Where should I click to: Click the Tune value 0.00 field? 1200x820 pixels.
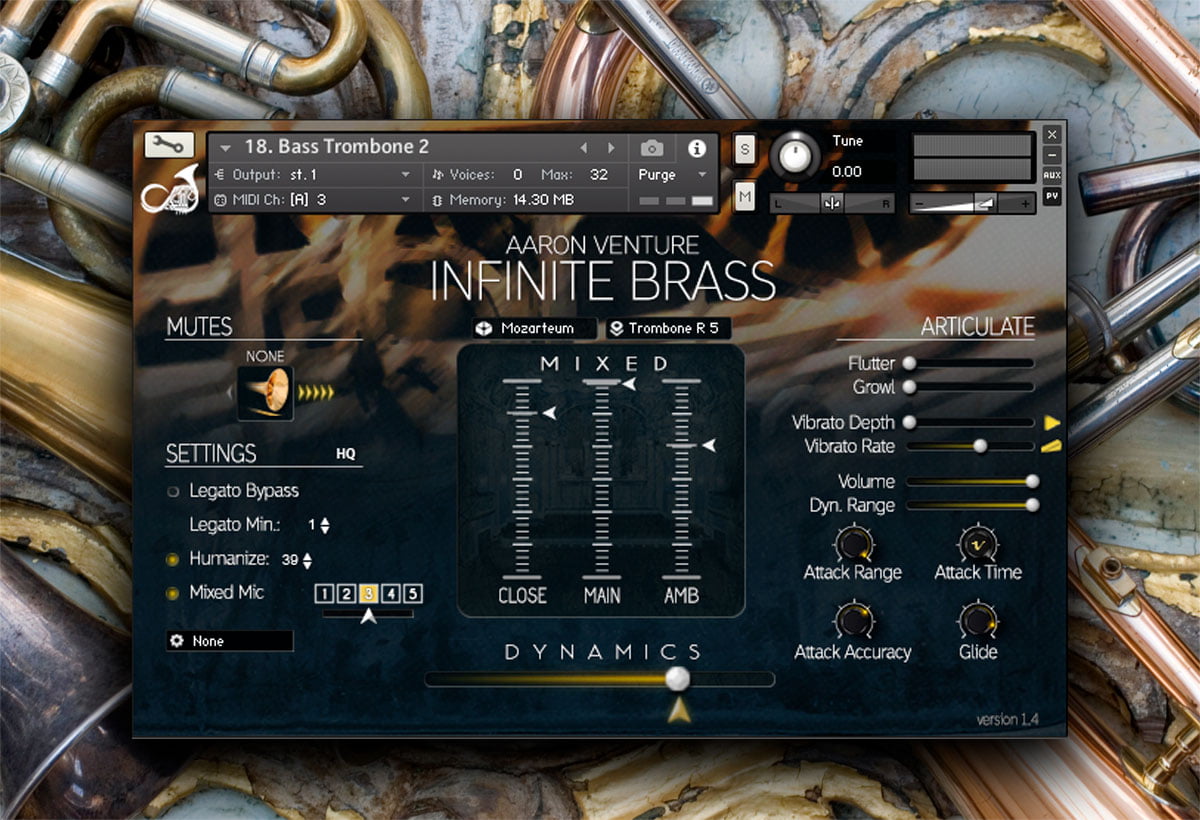pos(847,171)
